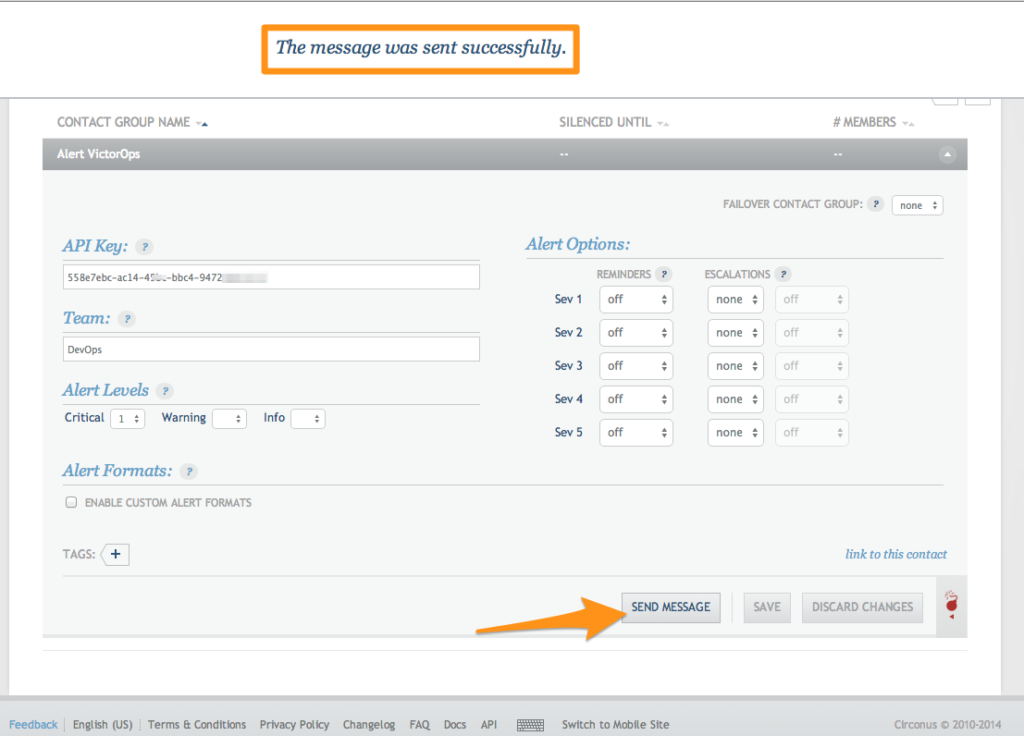Add a tag using the plus icon

tap(114, 554)
